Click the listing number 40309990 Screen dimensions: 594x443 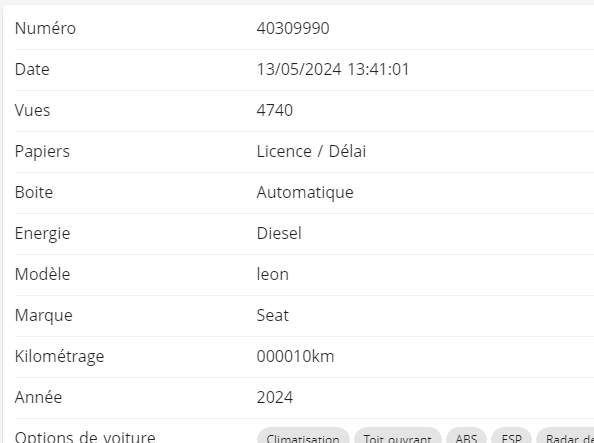click(x=293, y=28)
